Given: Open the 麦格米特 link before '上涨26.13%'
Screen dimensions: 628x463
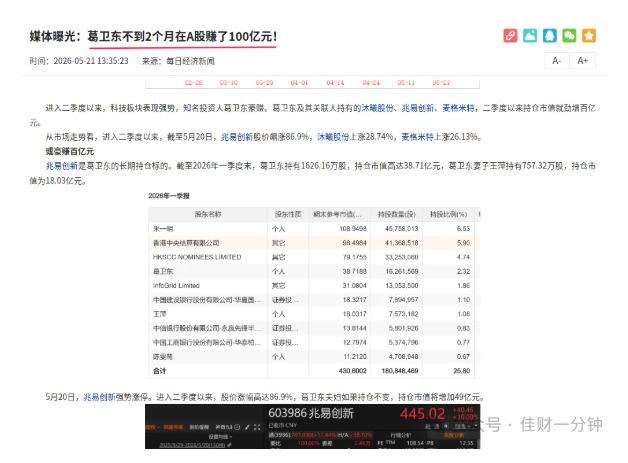Looking at the screenshot, I should [x=417, y=137].
